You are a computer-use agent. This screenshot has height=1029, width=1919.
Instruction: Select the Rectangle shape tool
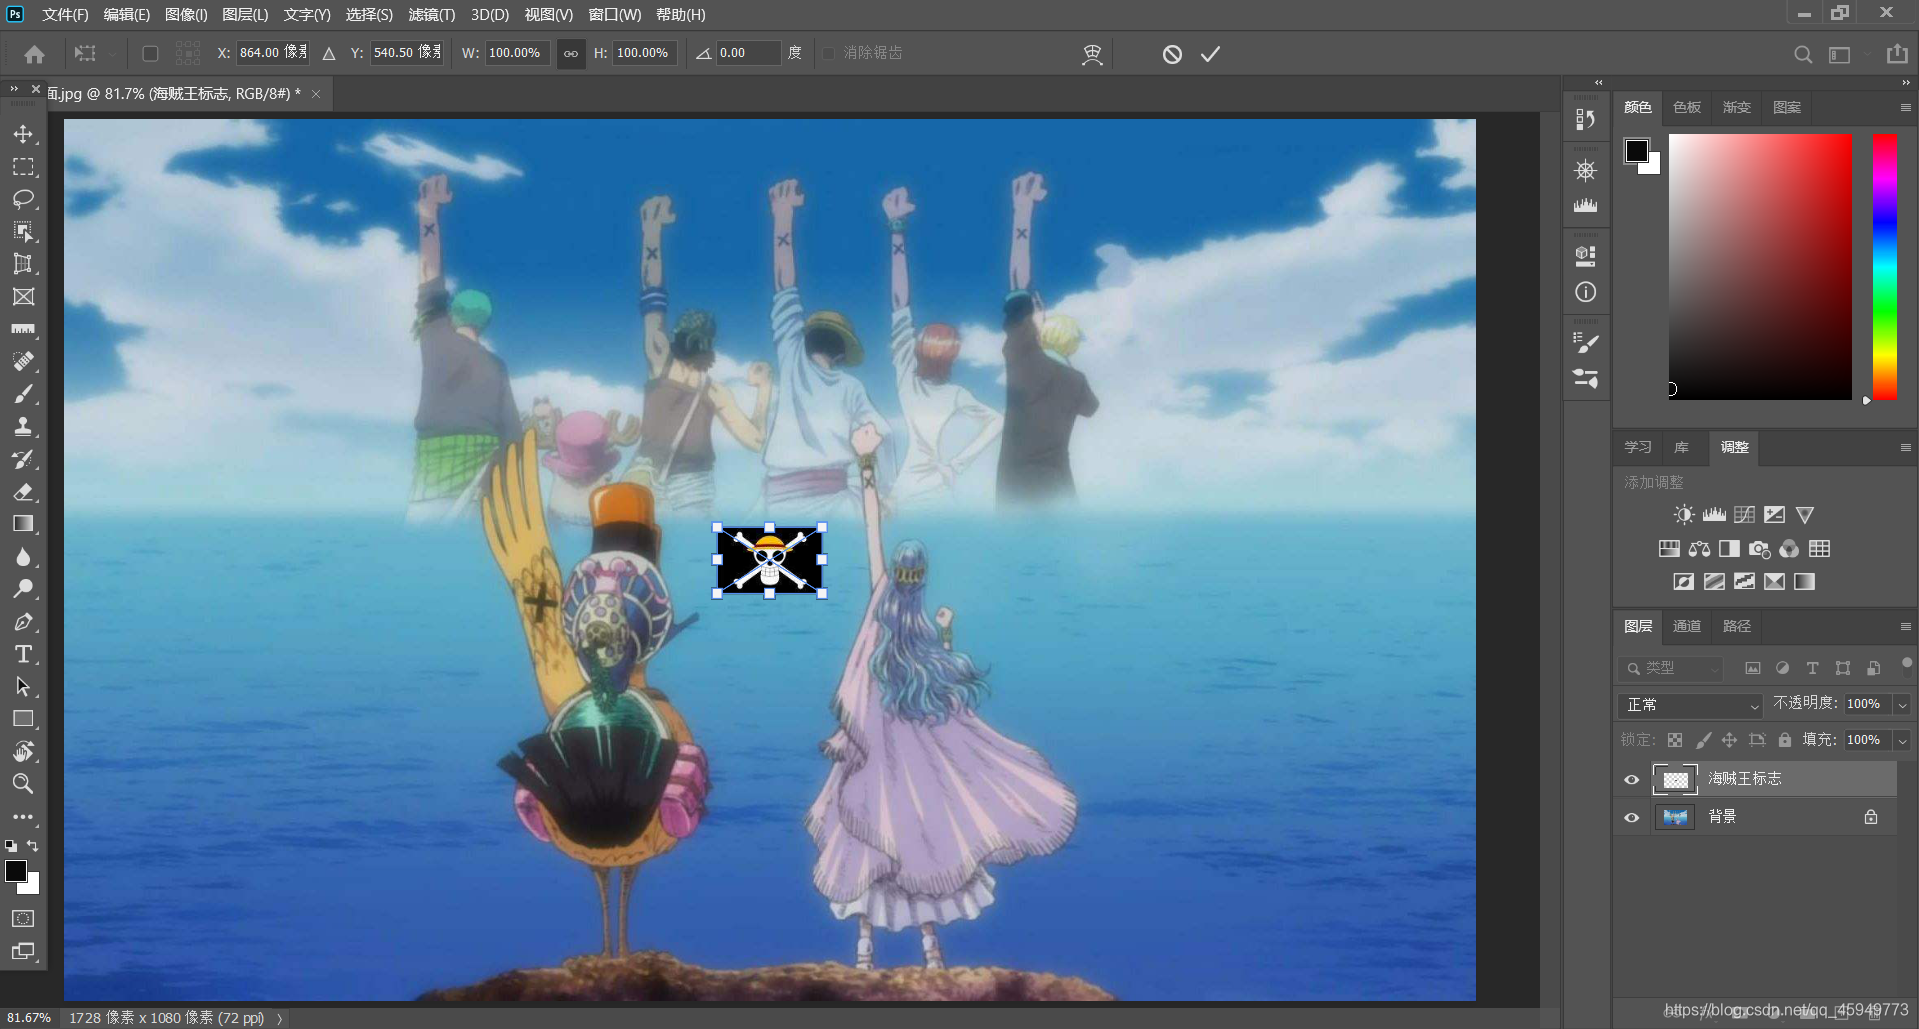[x=23, y=719]
